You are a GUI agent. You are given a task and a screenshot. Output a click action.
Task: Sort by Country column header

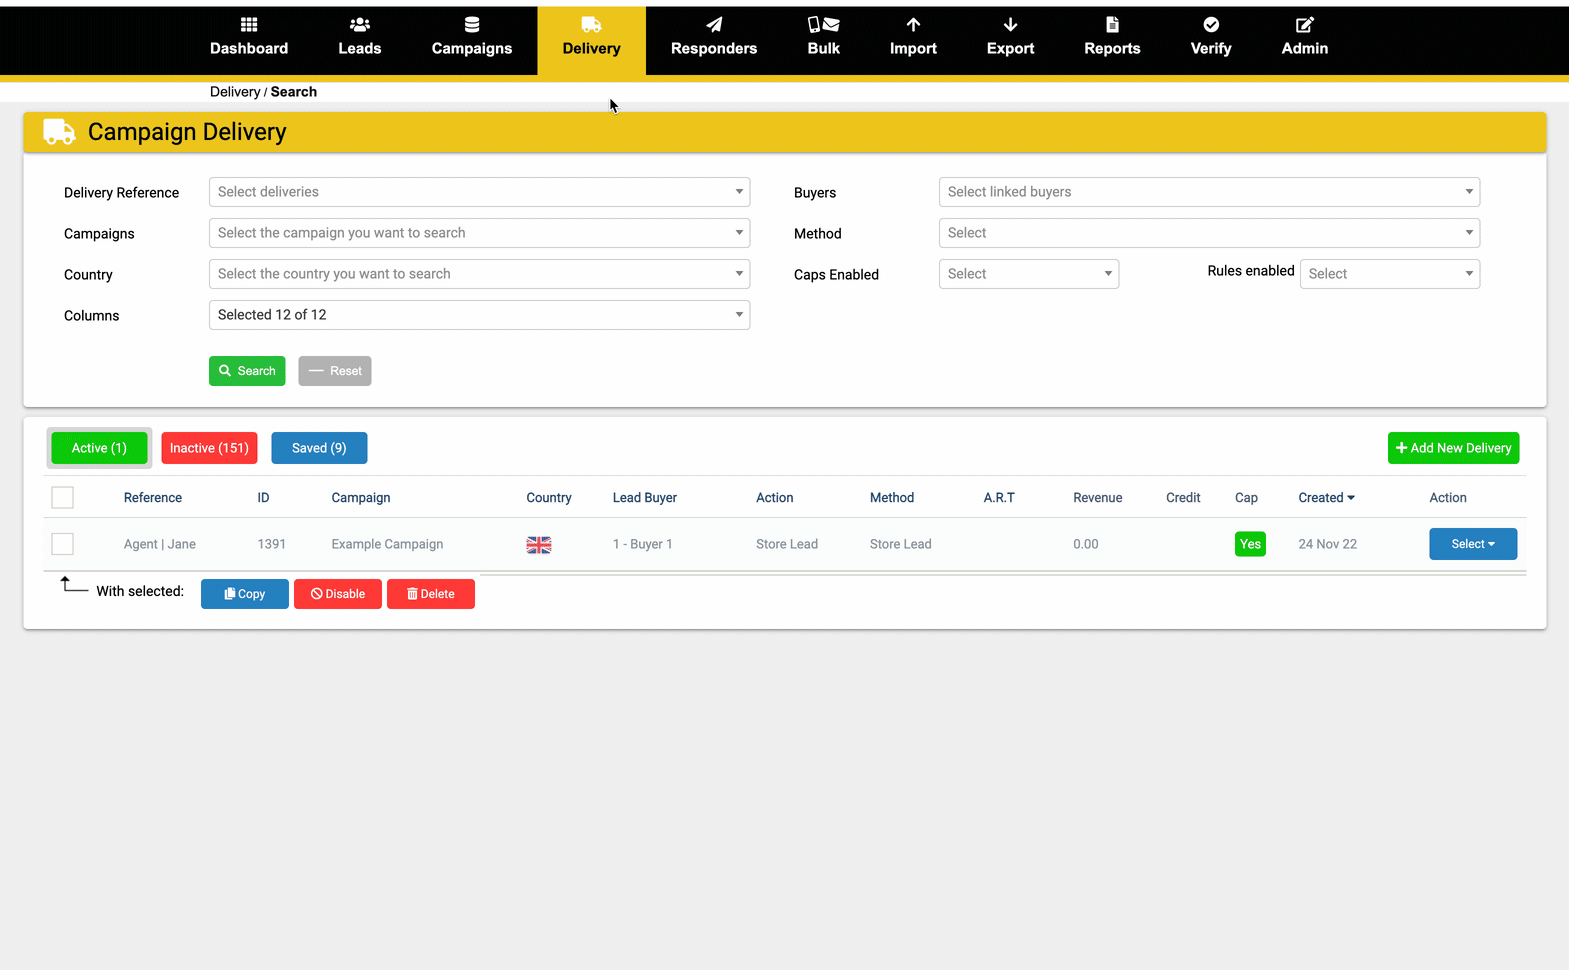point(549,498)
